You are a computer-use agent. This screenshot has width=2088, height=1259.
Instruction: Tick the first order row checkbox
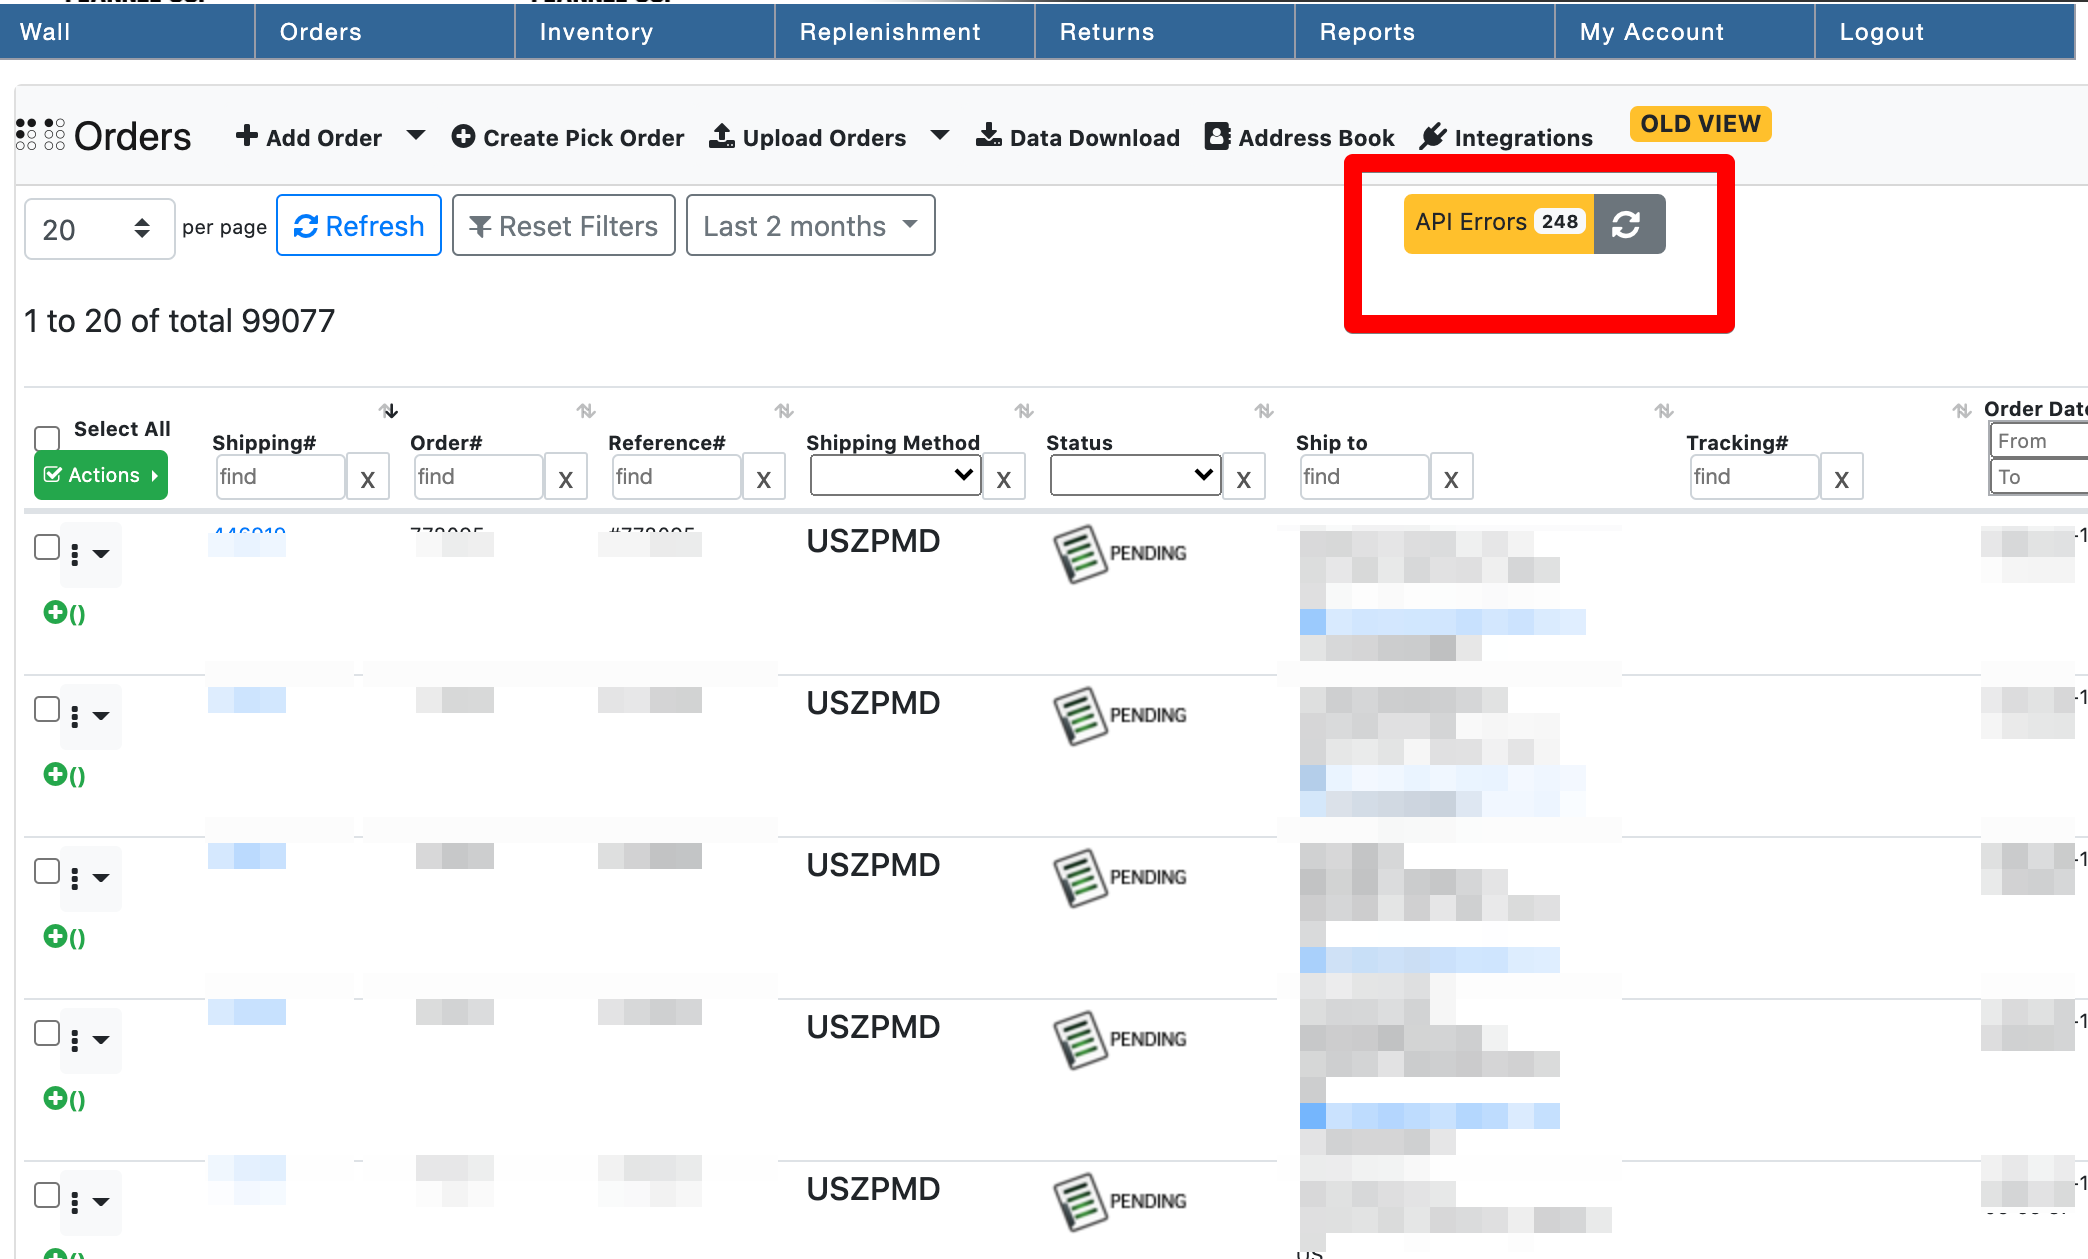click(46, 547)
